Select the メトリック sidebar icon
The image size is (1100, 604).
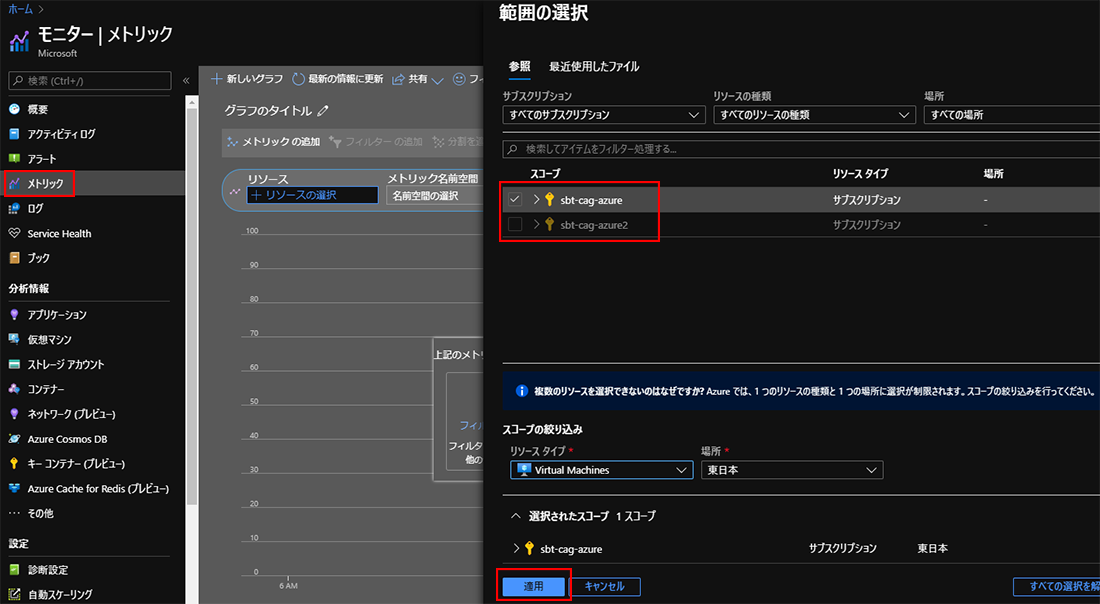pos(14,184)
